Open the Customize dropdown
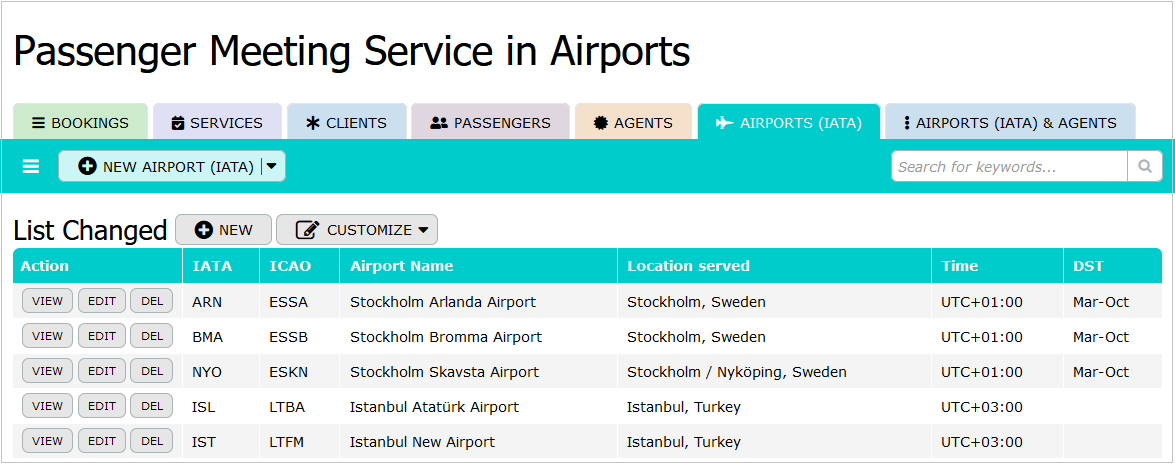The width and height of the screenshot is (1175, 465). pyautogui.click(x=357, y=230)
